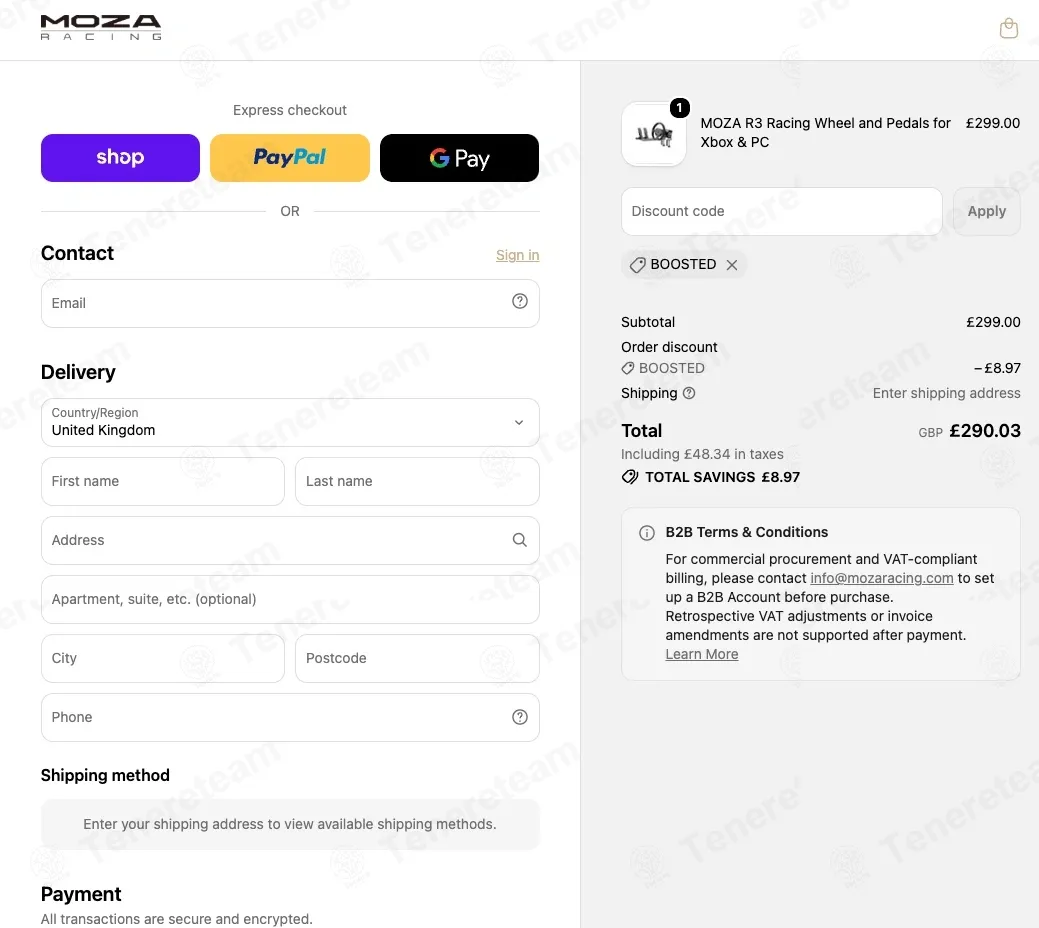
Task: Follow the Learn More link
Action: coord(702,654)
